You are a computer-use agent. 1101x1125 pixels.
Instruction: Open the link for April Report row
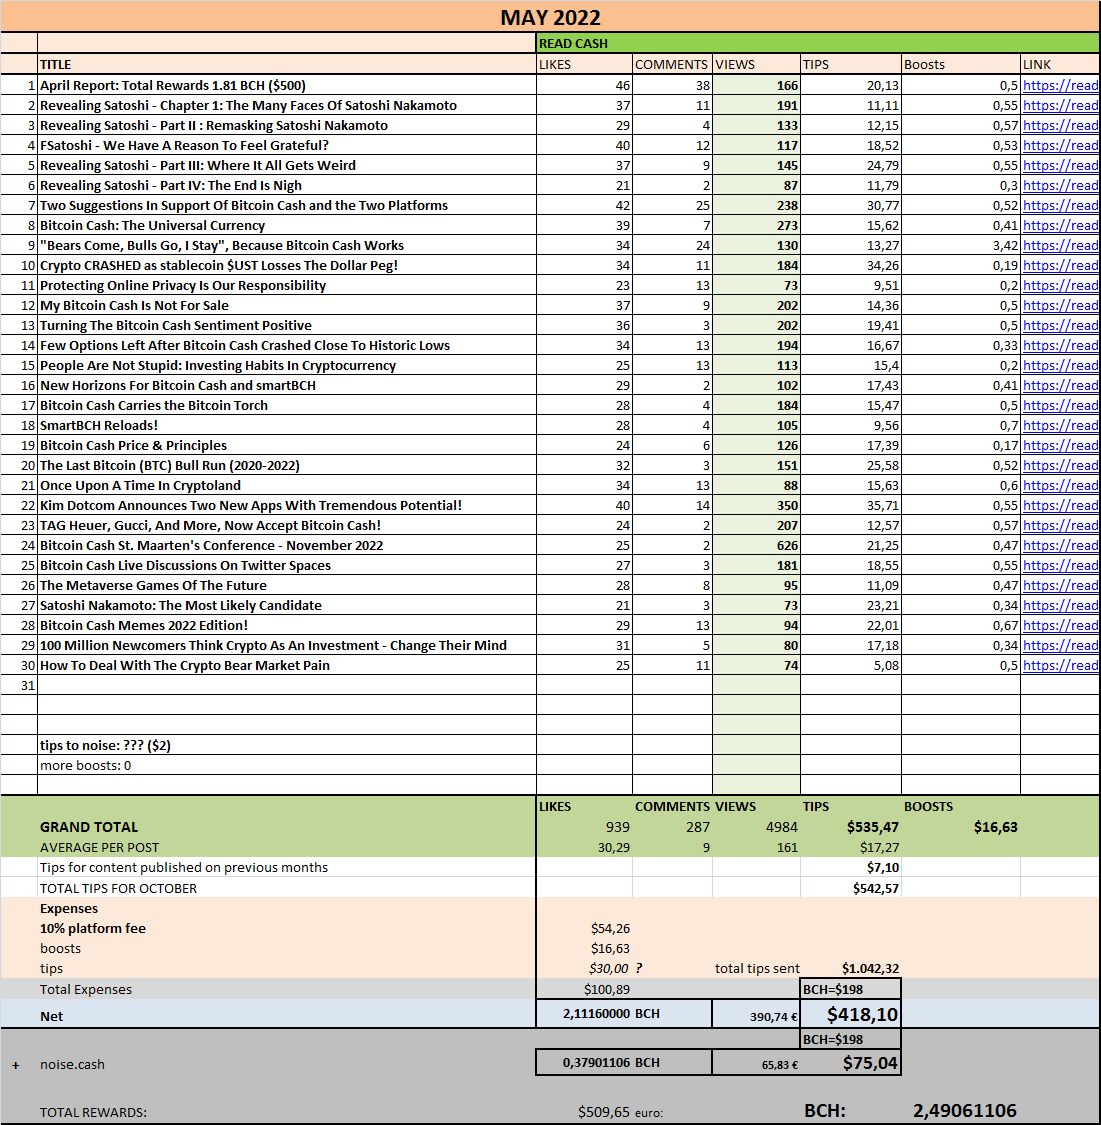[x=1060, y=85]
